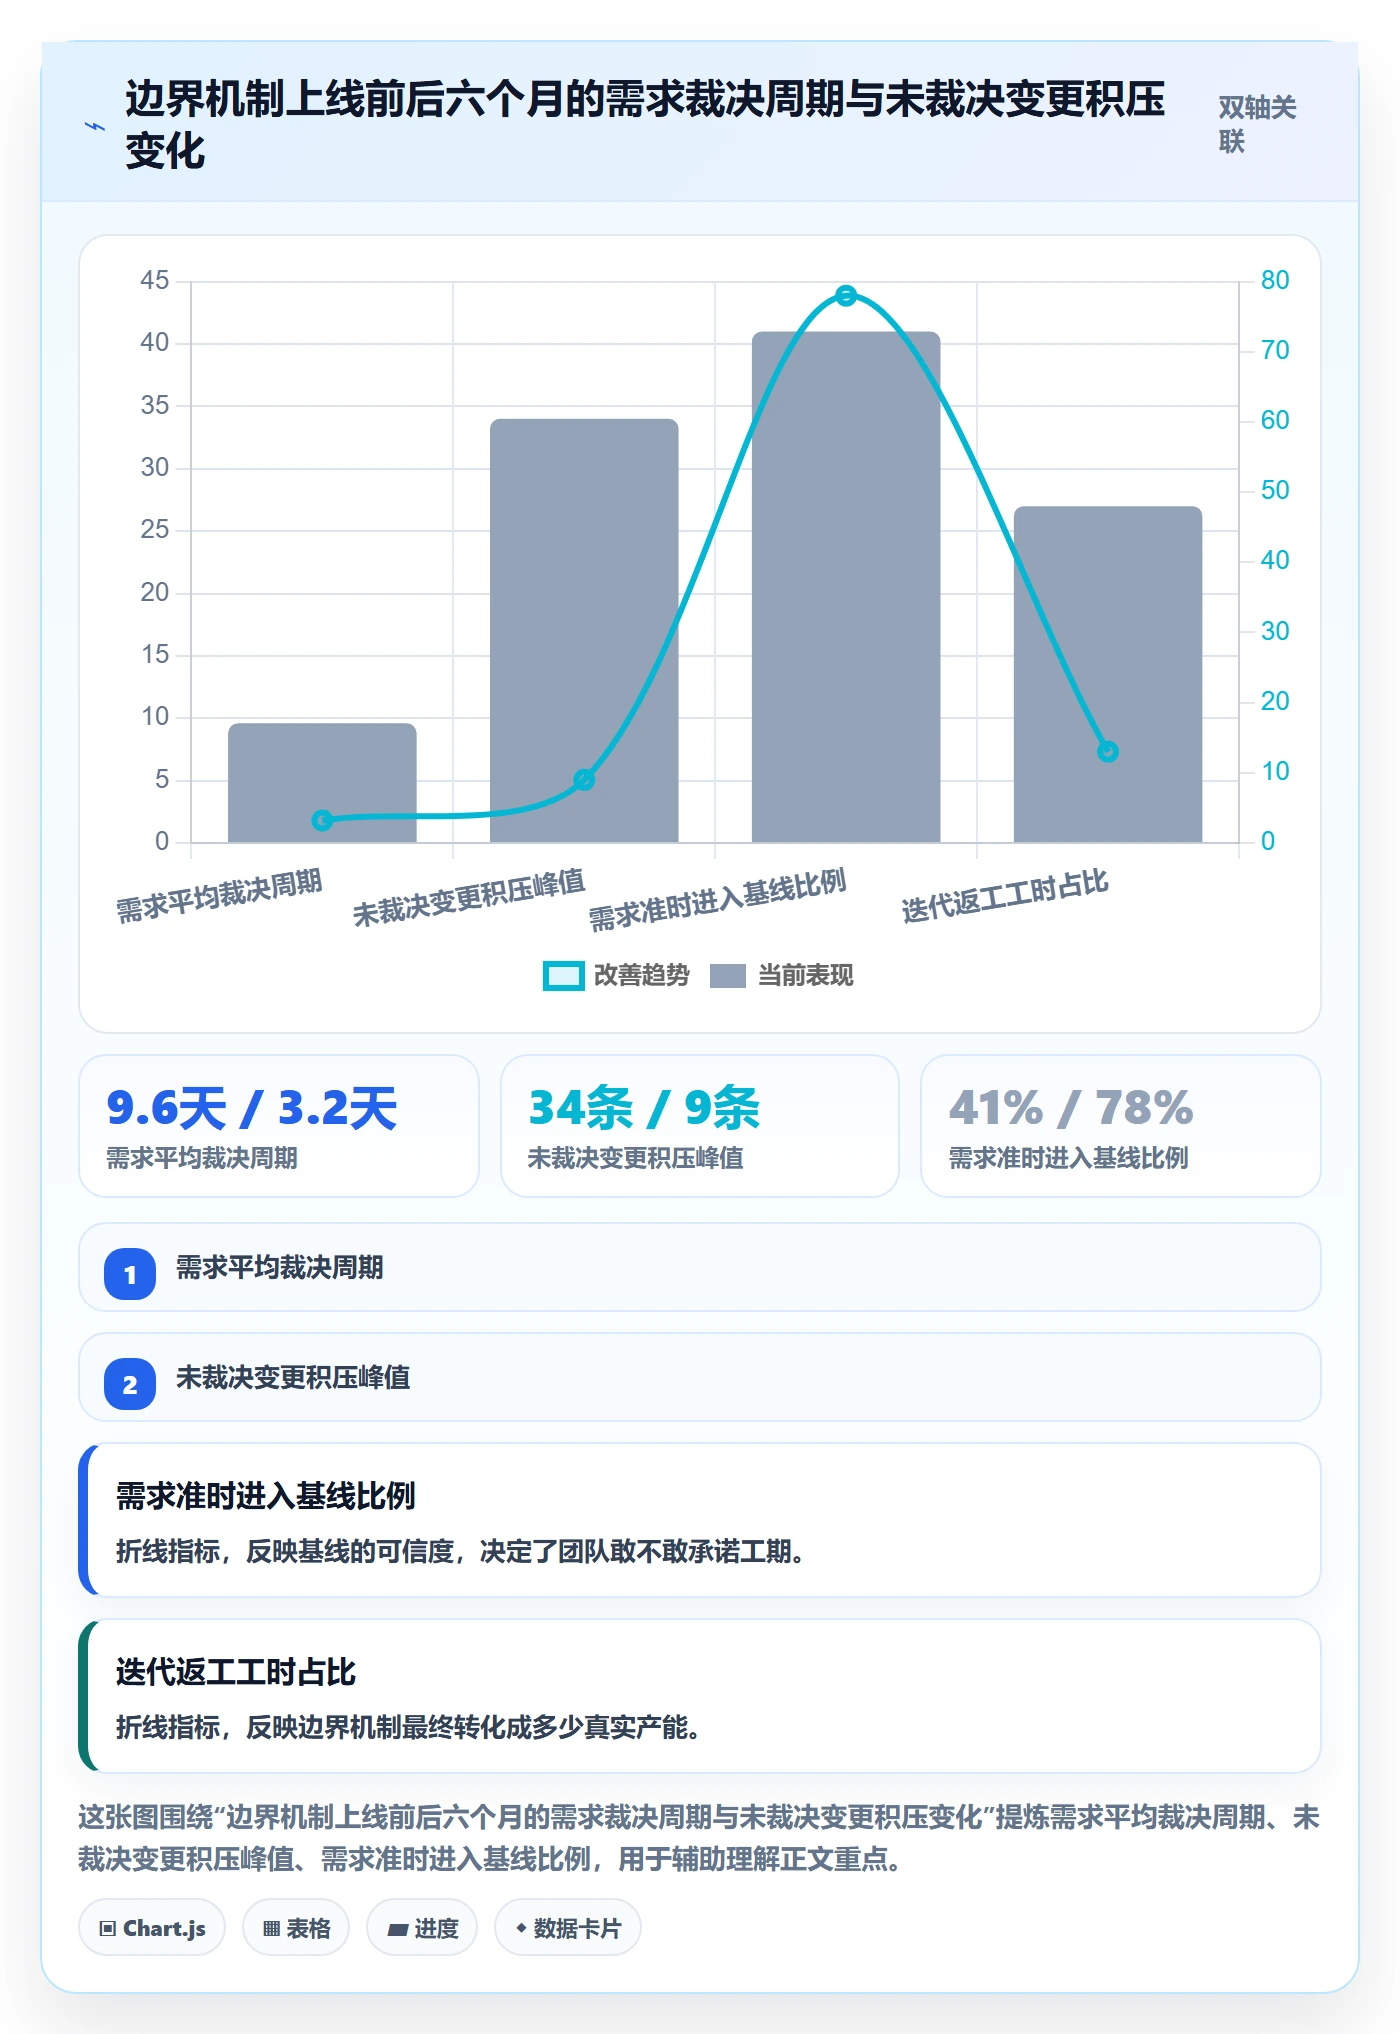Click the lightning icon beside the title
The height and width of the screenshot is (2034, 1400).
[95, 126]
